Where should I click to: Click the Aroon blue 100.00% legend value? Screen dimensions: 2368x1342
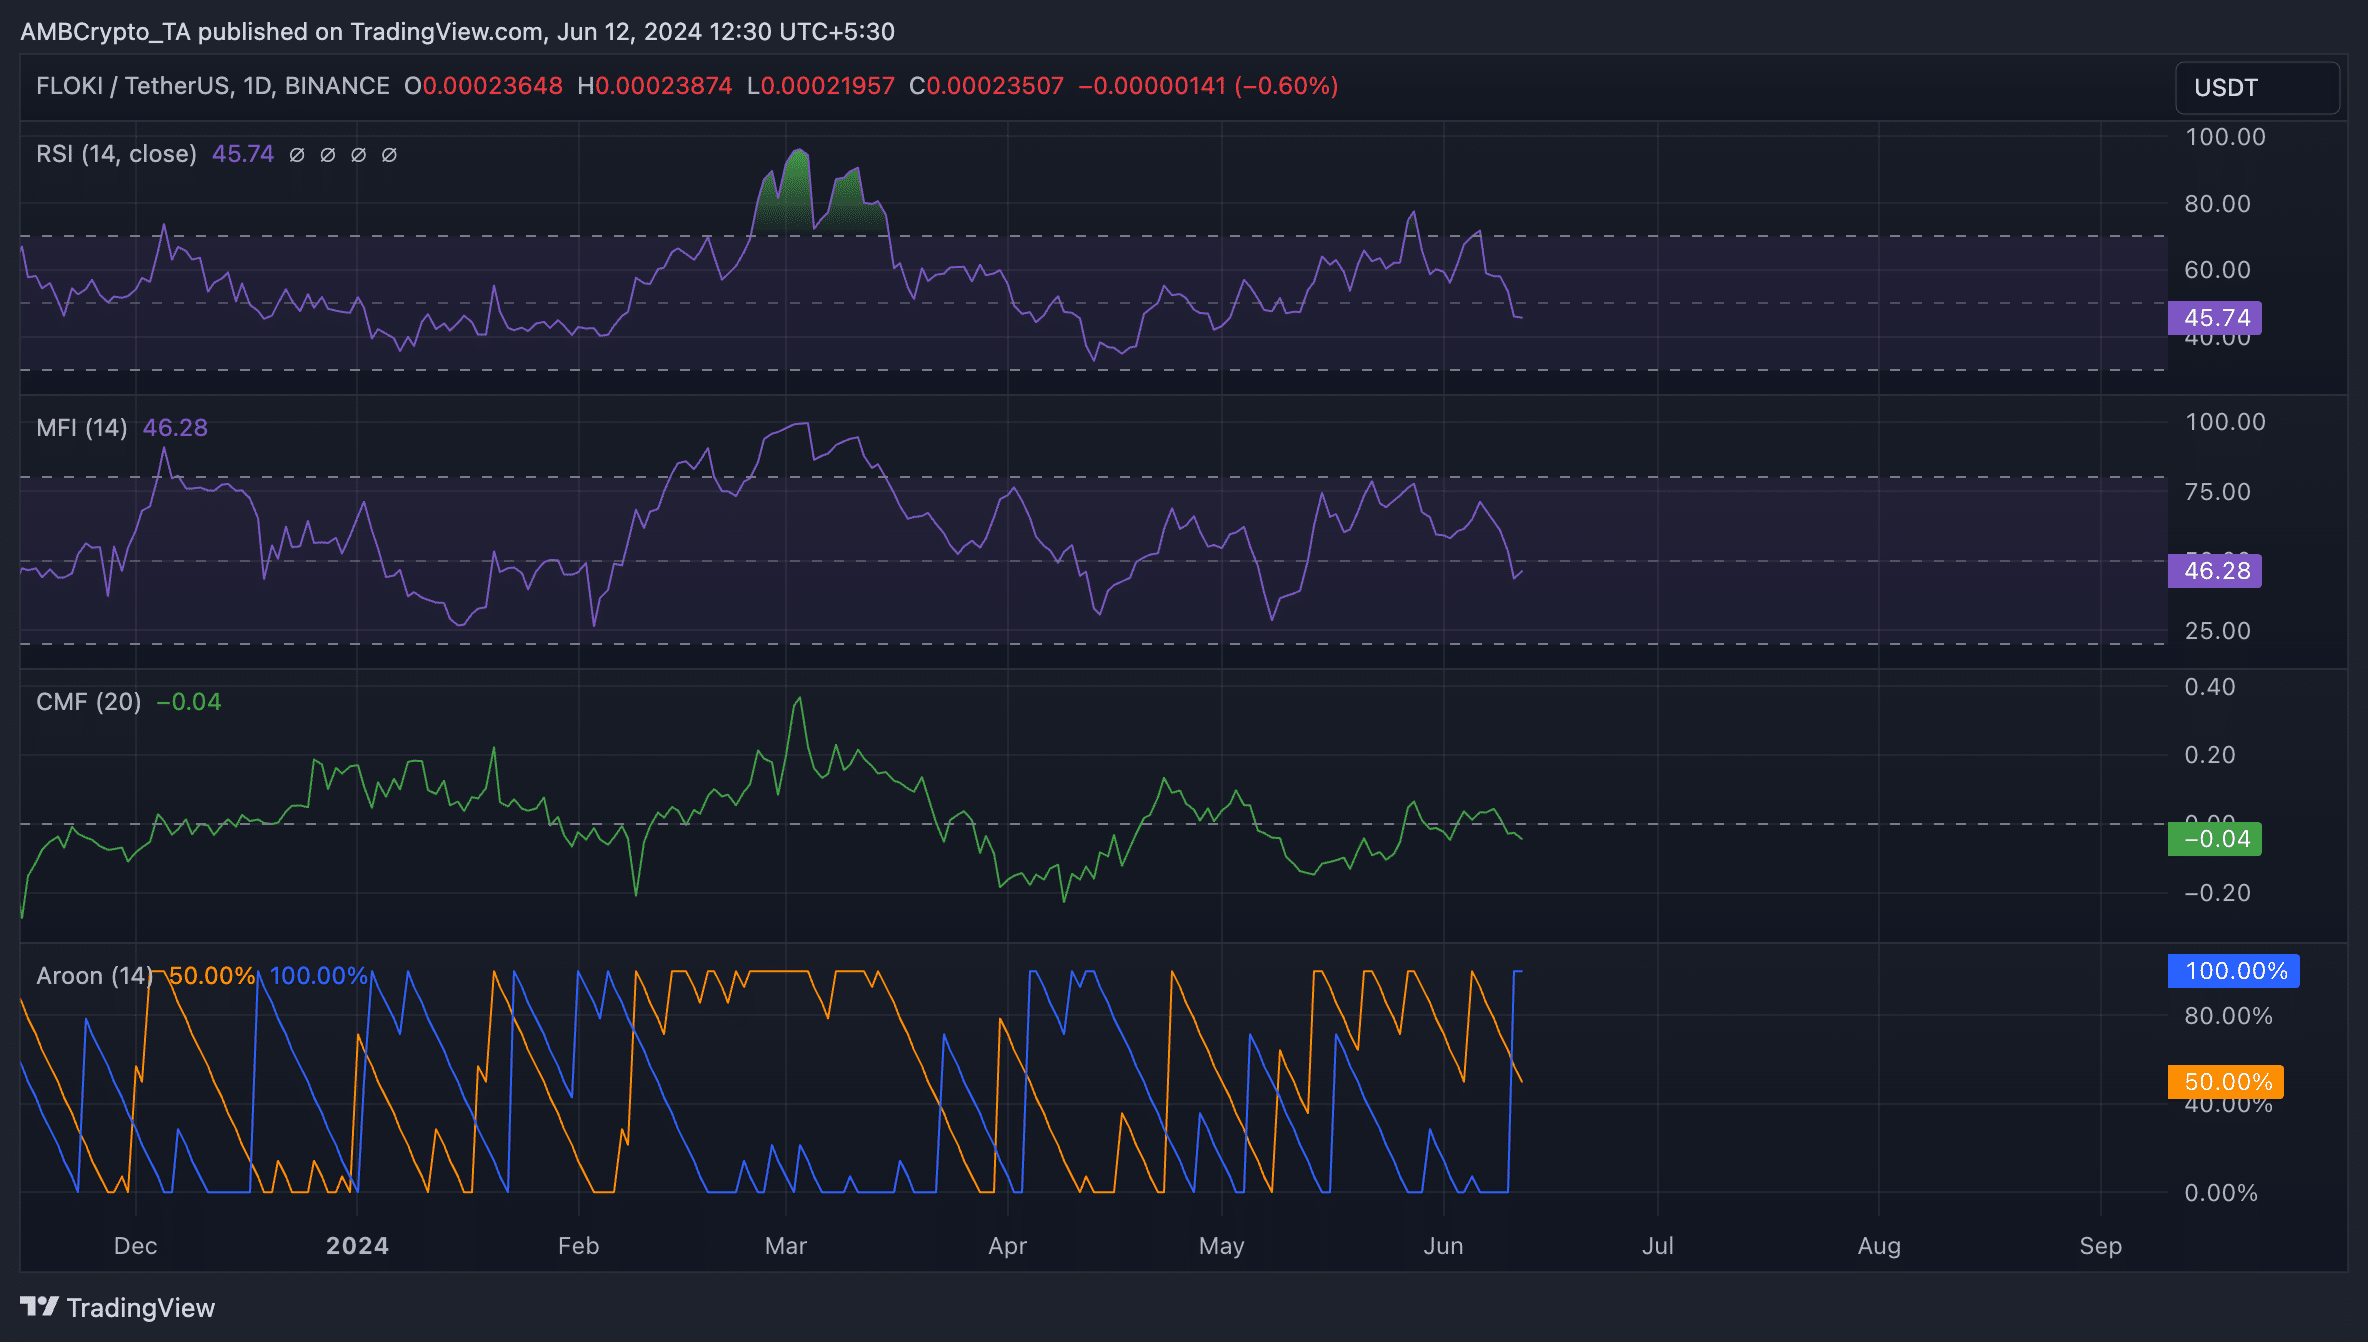tap(319, 976)
